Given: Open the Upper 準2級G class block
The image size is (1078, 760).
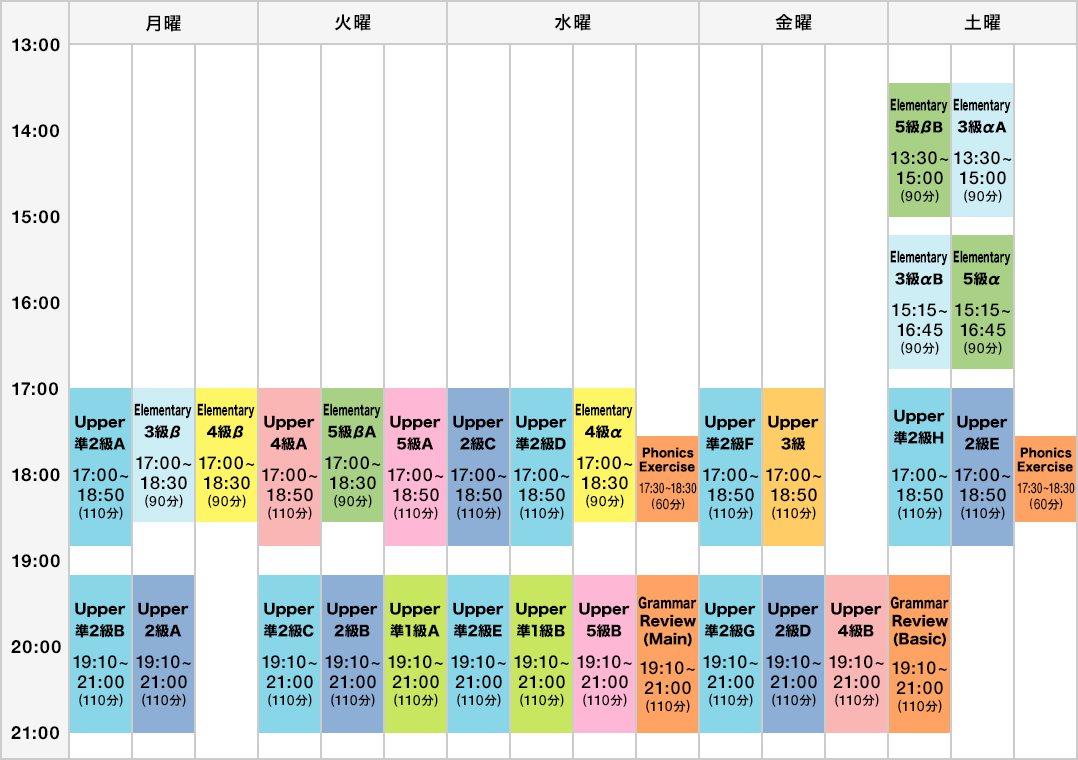Looking at the screenshot, I should [x=730, y=654].
